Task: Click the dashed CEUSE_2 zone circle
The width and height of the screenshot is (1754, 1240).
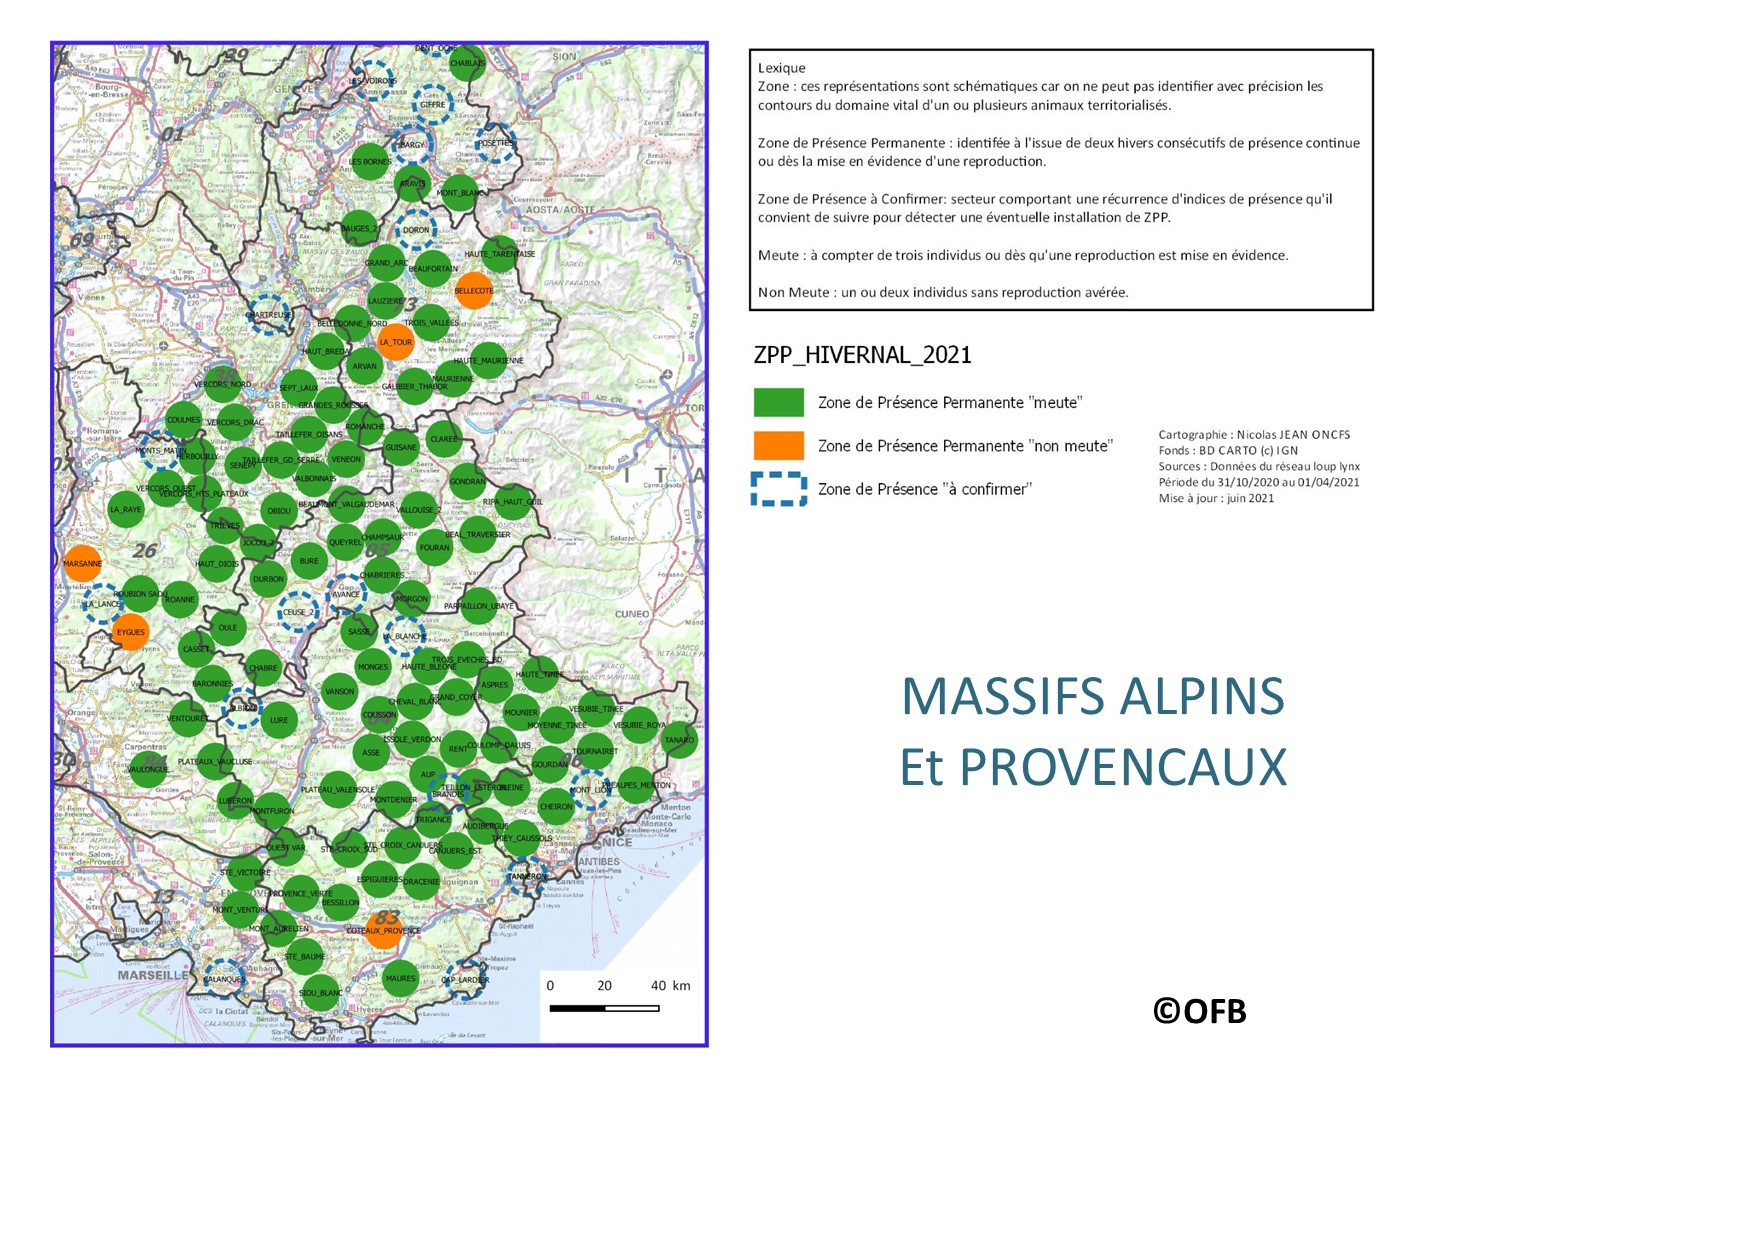Action: coord(298,612)
